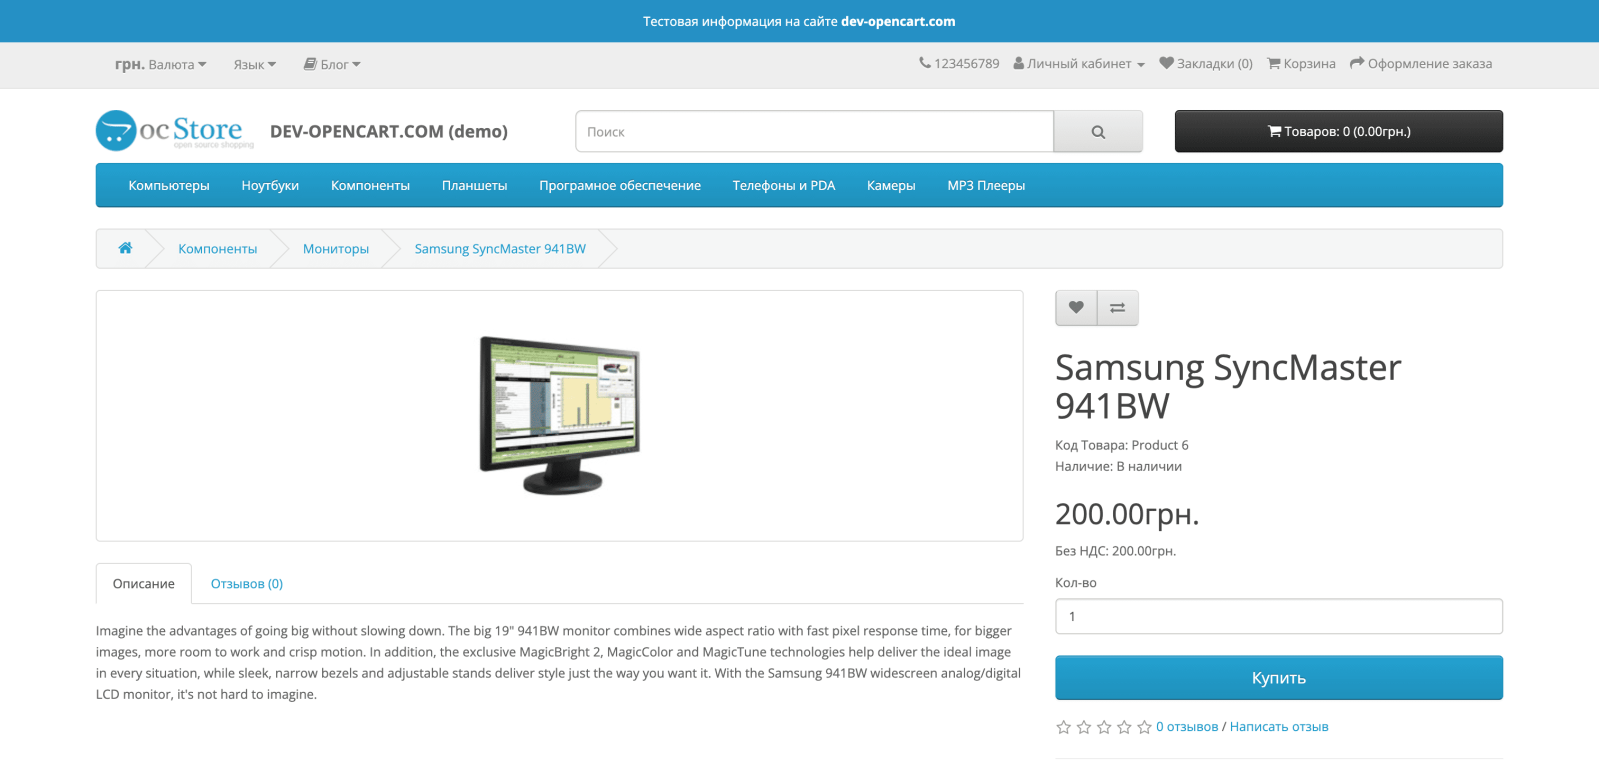Click the compare product arrows icon
The image size is (1600, 784).
pos(1118,308)
